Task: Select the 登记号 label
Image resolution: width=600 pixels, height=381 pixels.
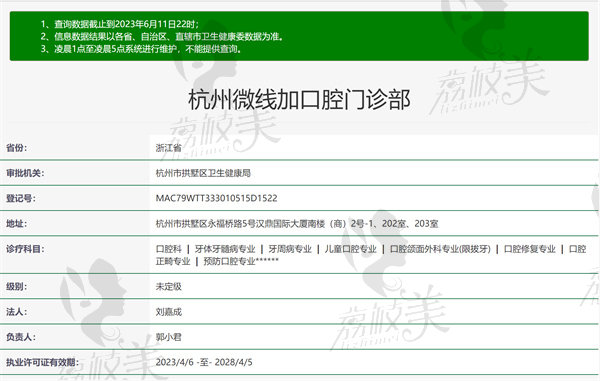Action: click(x=21, y=198)
